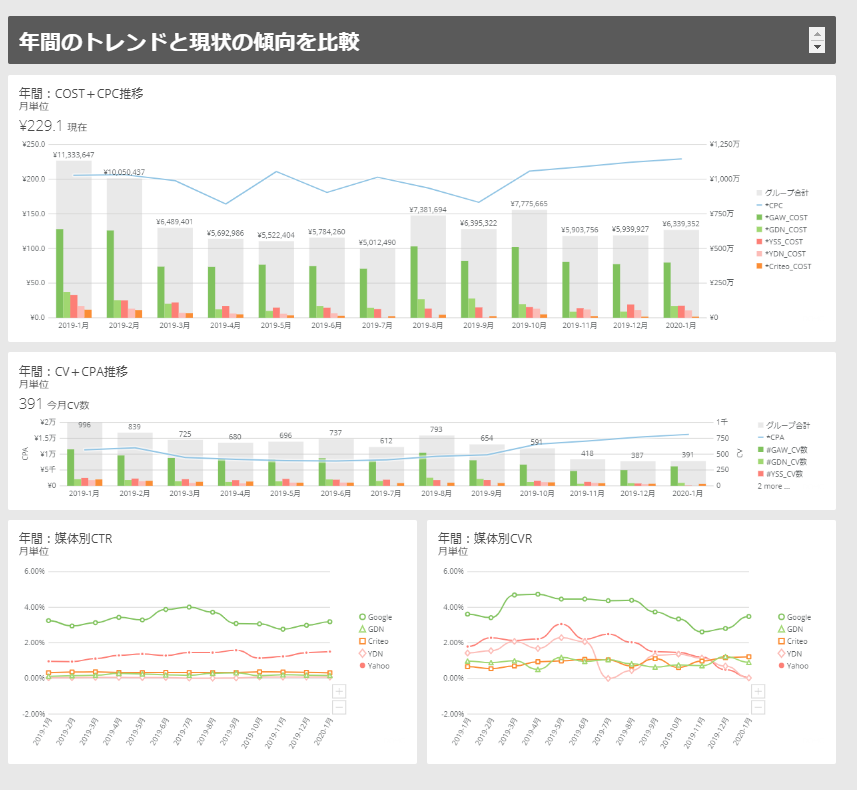Click Criteo legend icon in CVR chart
The height and width of the screenshot is (790, 857).
pos(783,641)
